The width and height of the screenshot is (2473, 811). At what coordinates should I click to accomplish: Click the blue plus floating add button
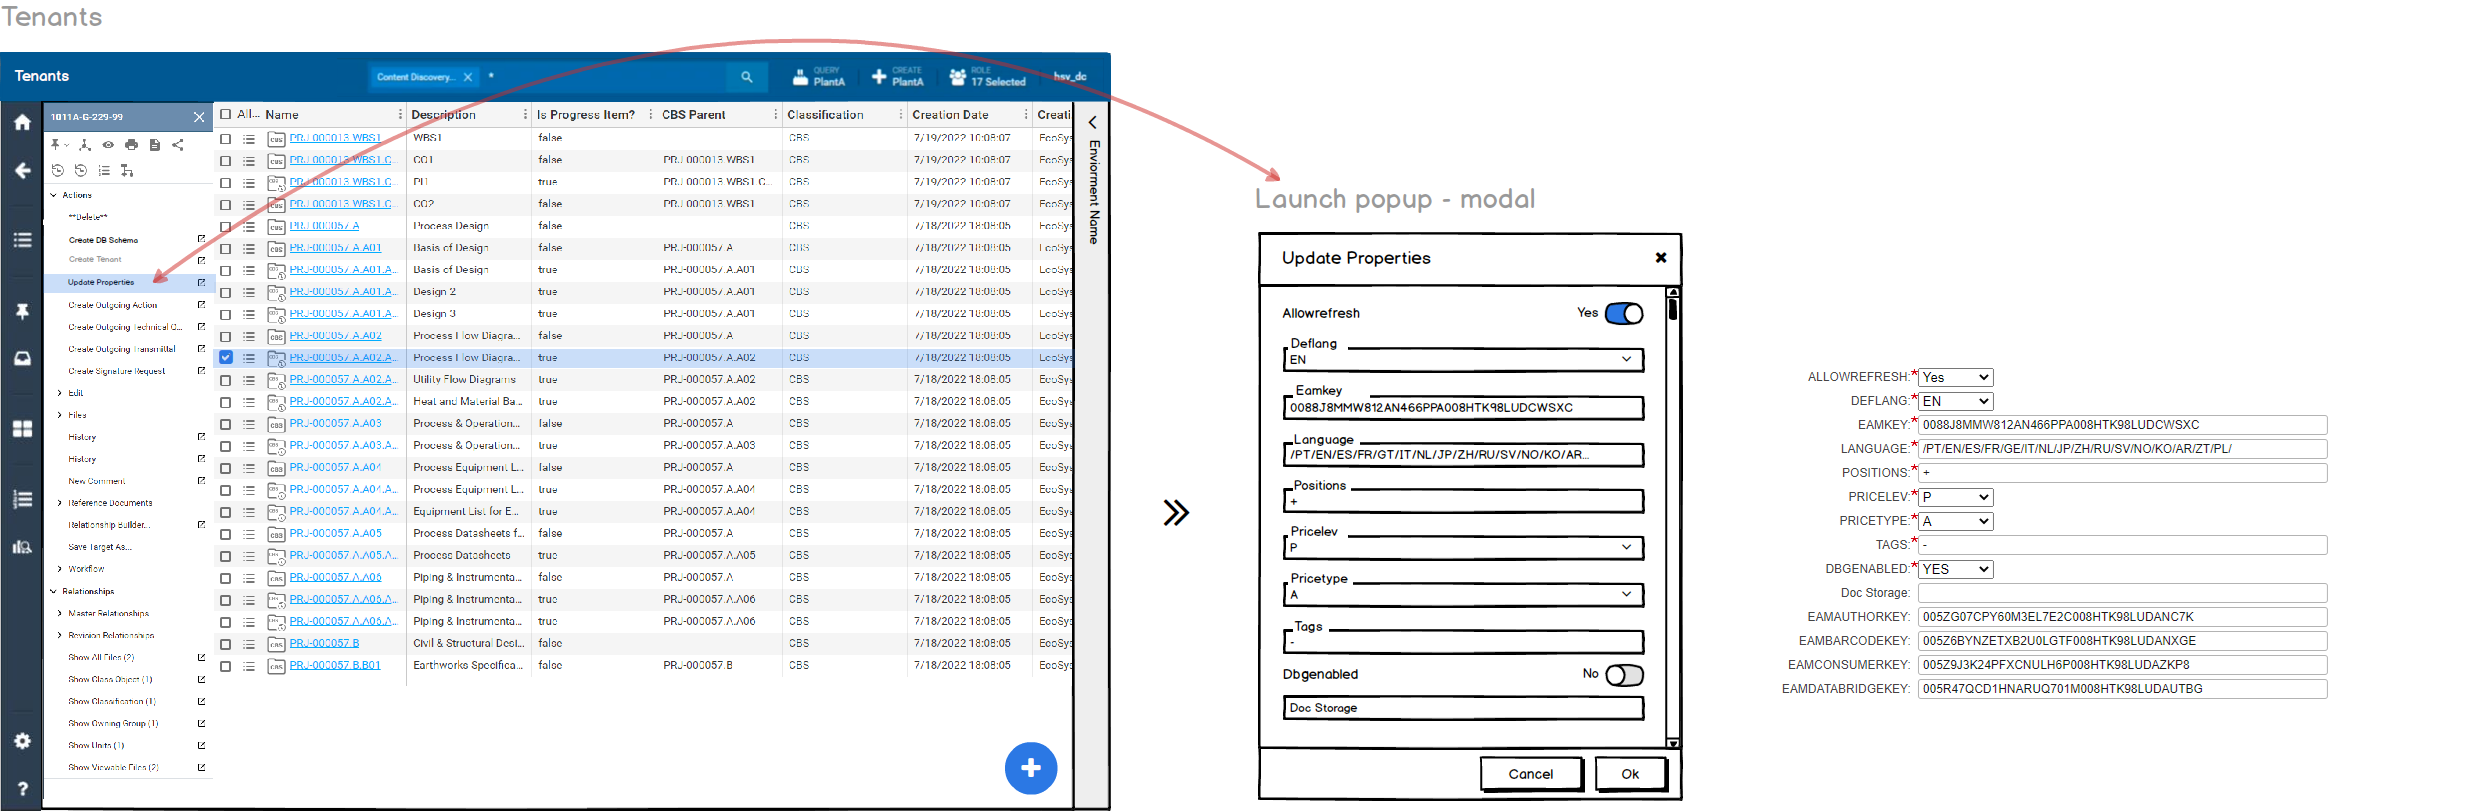[x=1031, y=768]
